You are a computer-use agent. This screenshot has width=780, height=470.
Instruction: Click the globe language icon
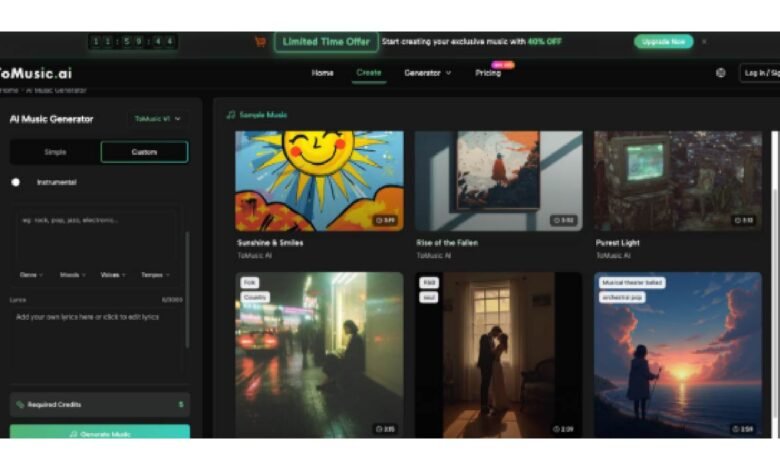point(721,73)
